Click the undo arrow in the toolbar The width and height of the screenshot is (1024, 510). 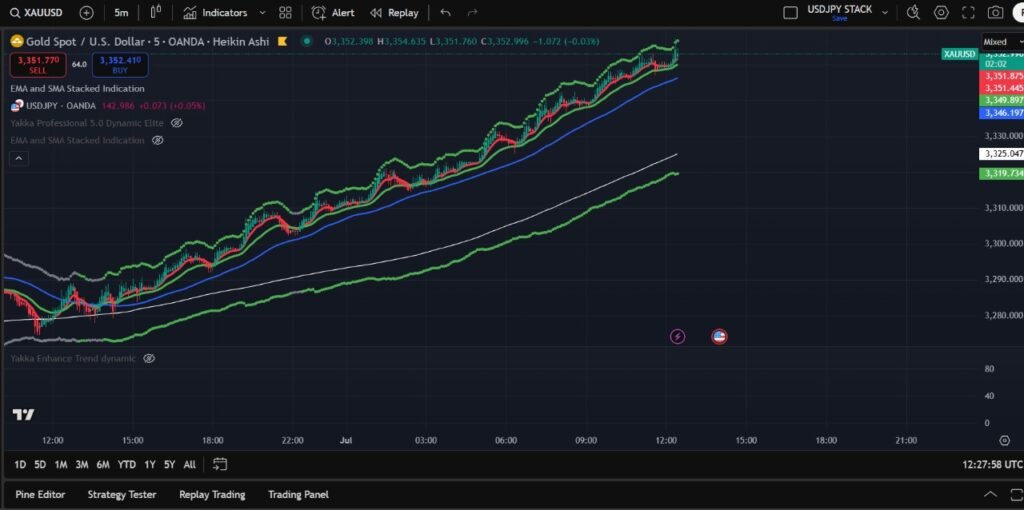pos(445,13)
